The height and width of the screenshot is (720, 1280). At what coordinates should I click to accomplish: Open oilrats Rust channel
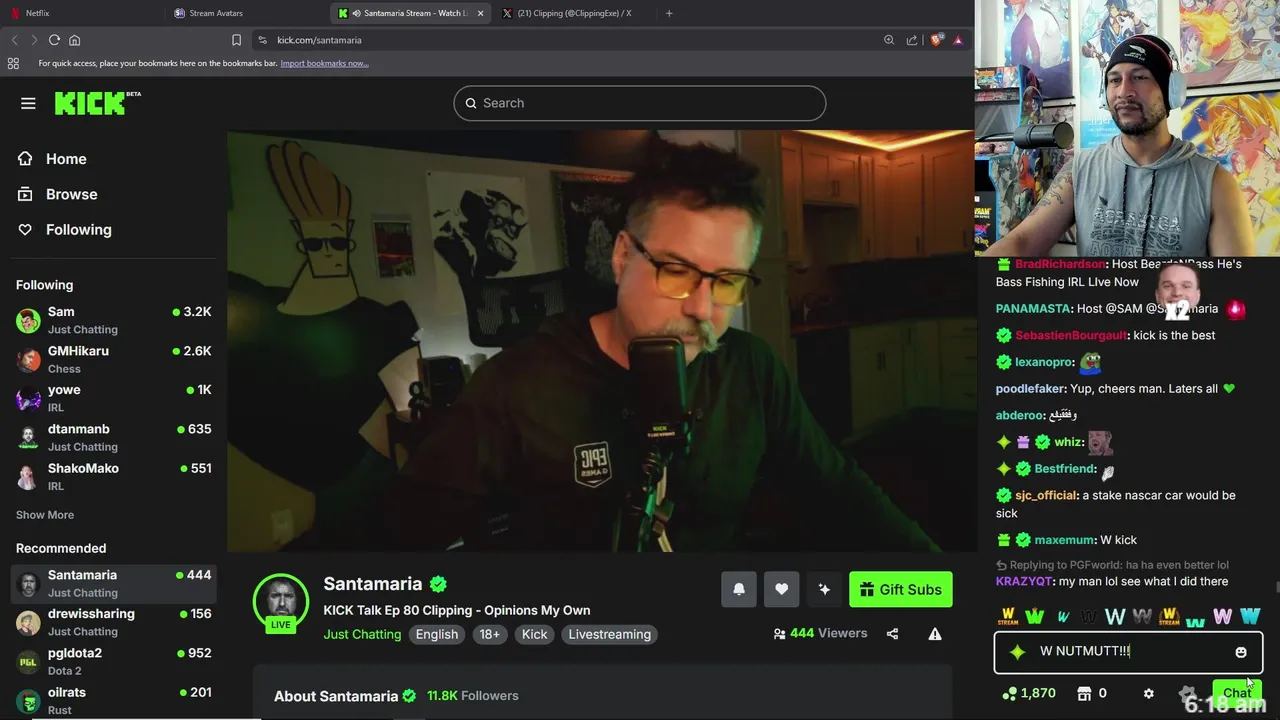pyautogui.click(x=114, y=700)
